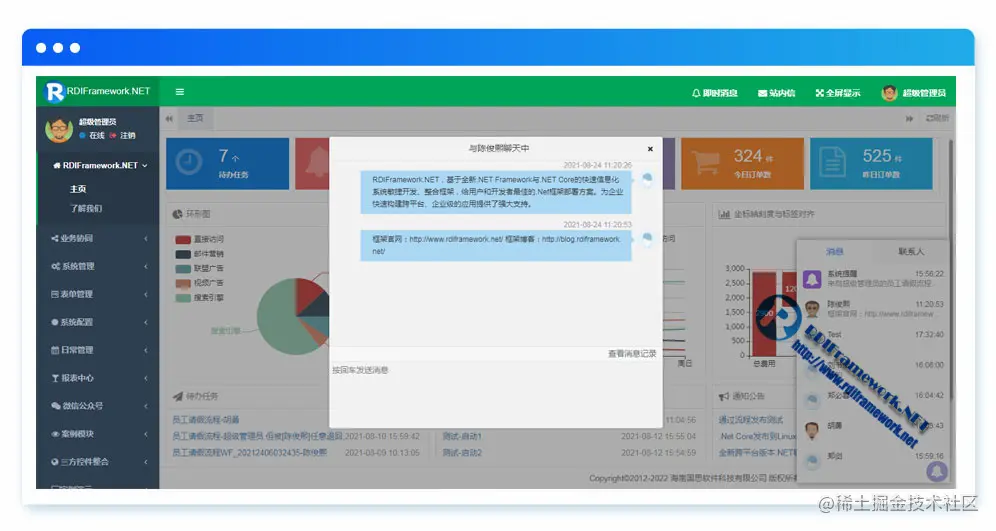Expand 案例模块 sidebar menu
Viewport: 996px width, 531px height.
click(98, 434)
